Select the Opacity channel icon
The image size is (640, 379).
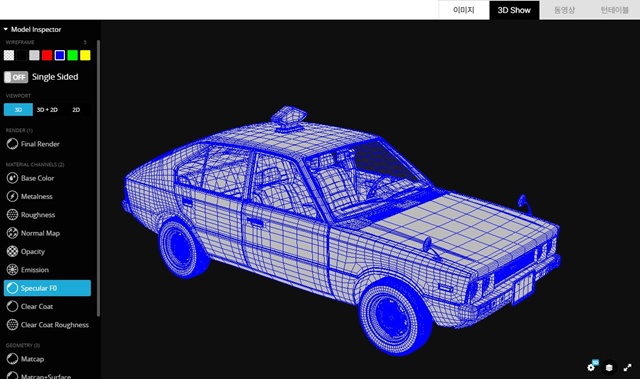[x=12, y=251]
